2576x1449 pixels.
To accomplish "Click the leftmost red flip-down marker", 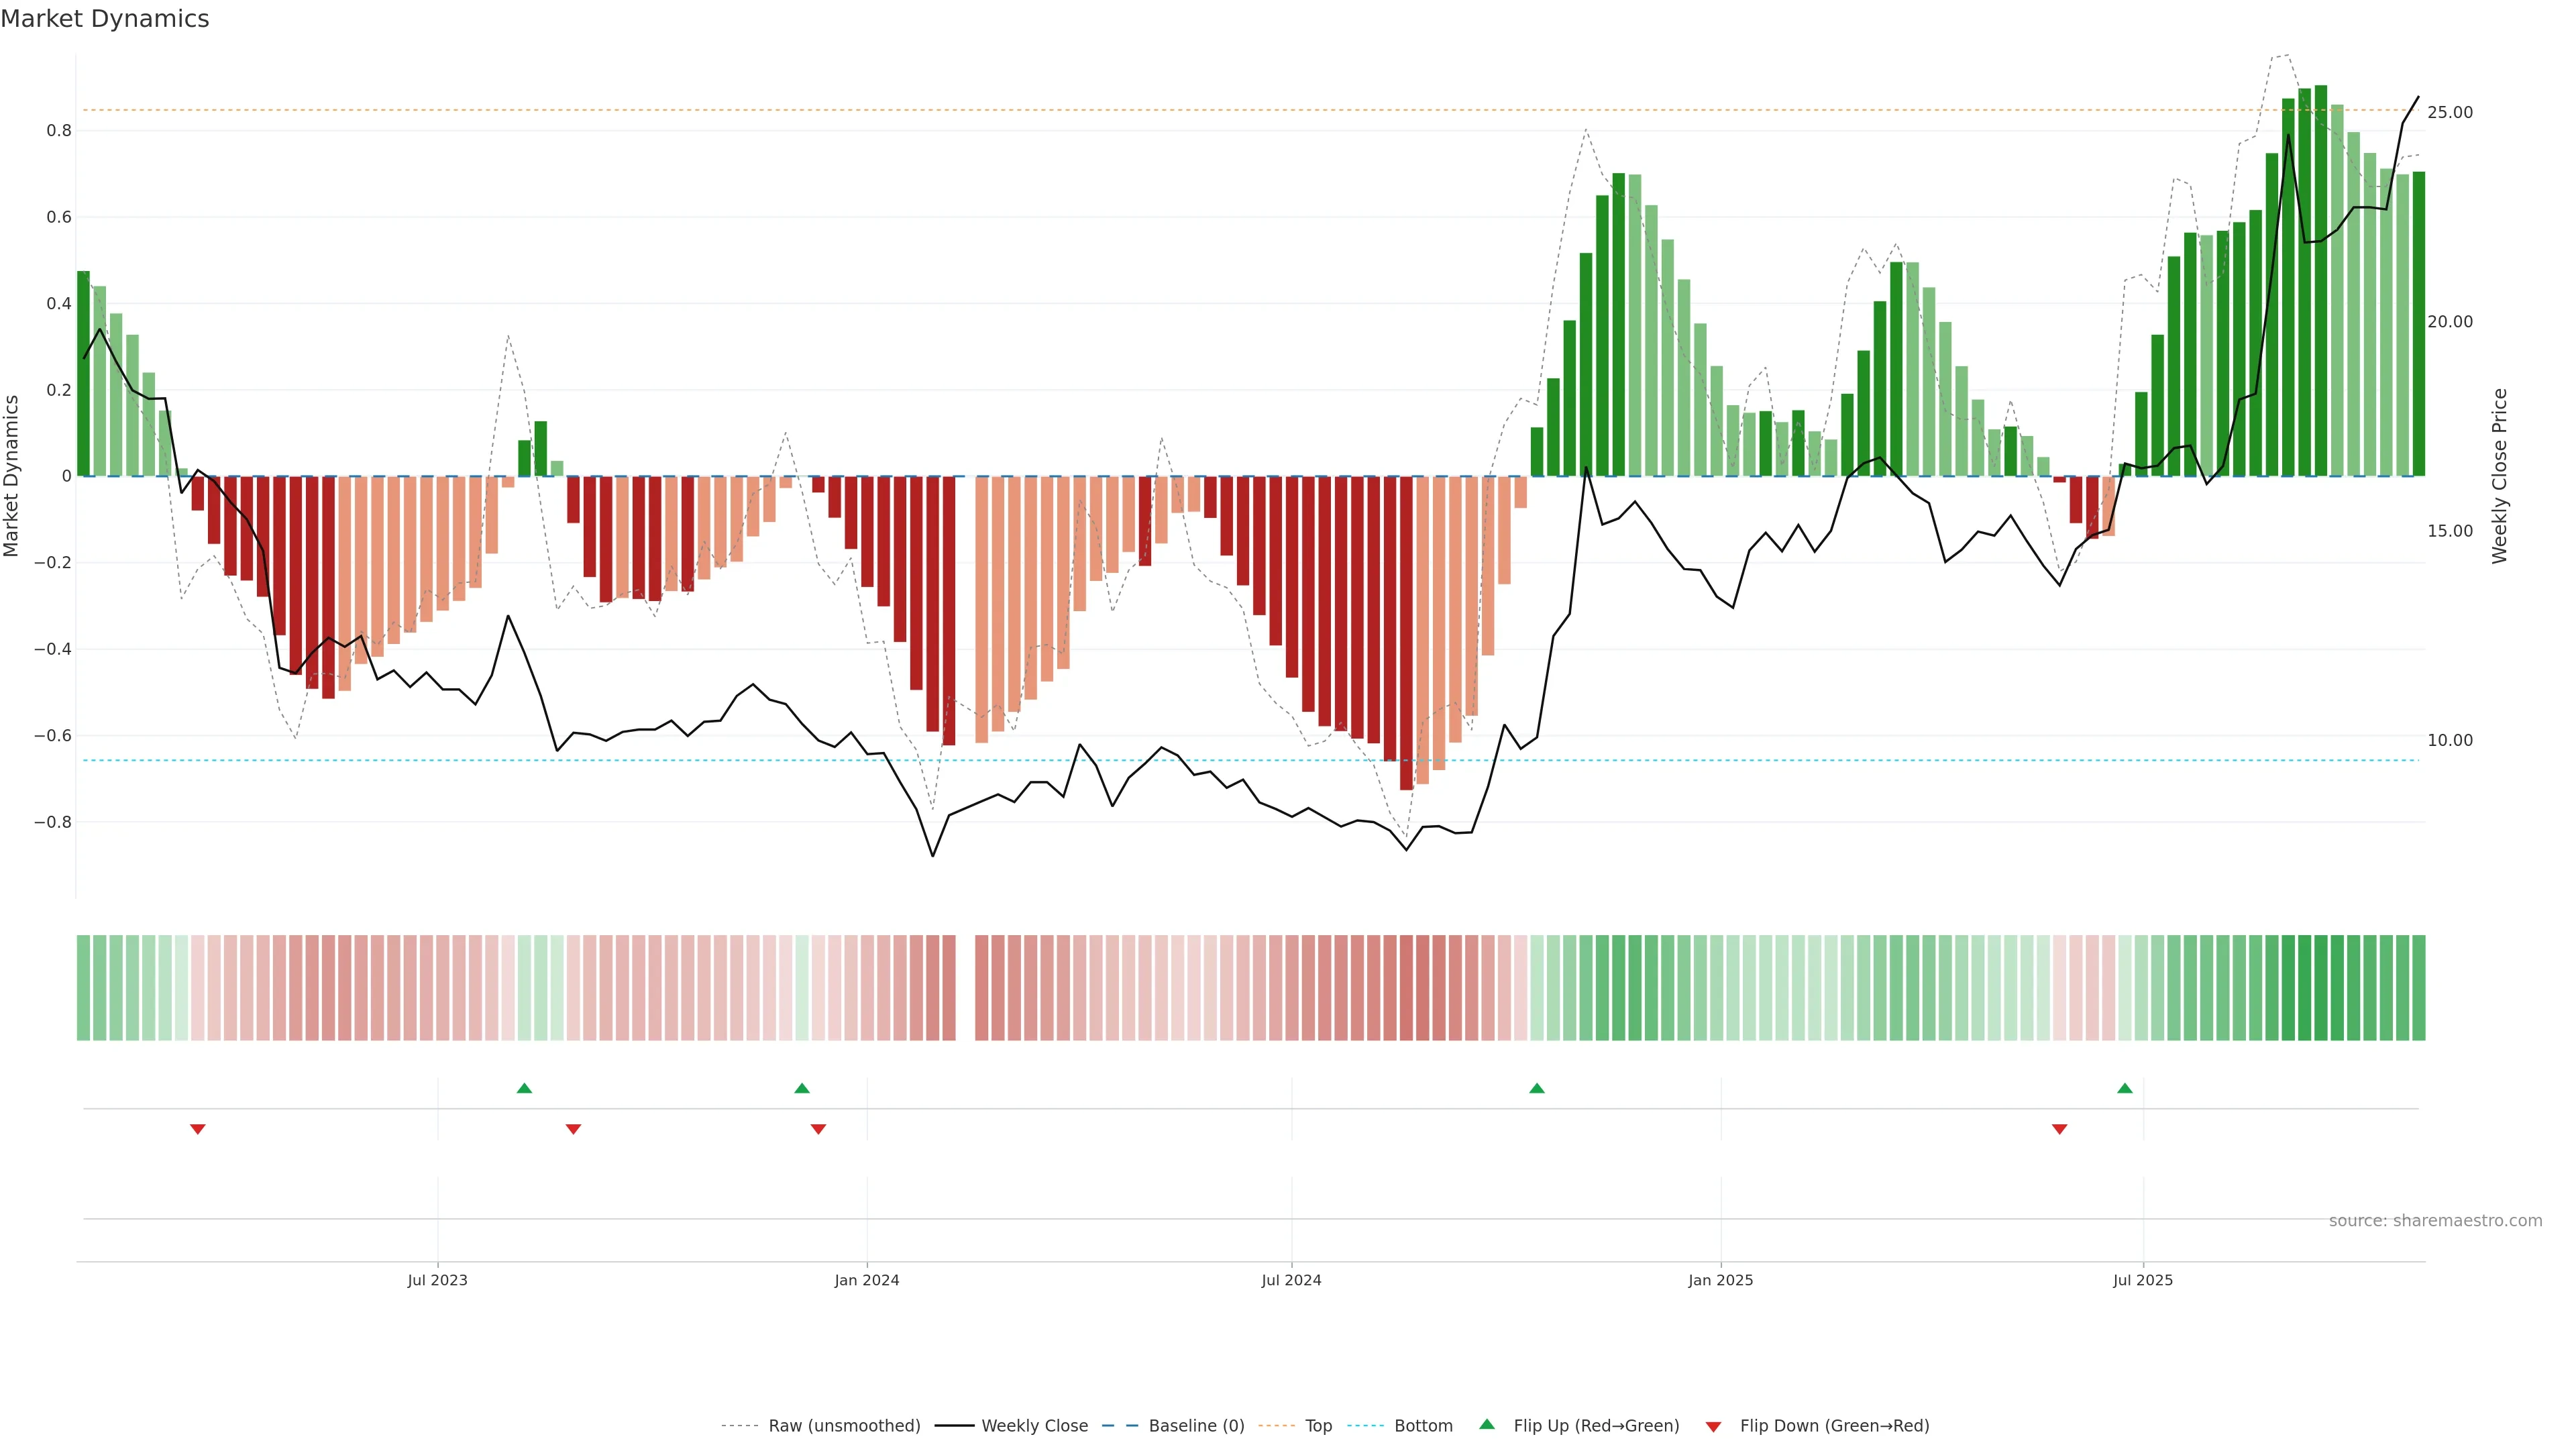I will point(198,1129).
